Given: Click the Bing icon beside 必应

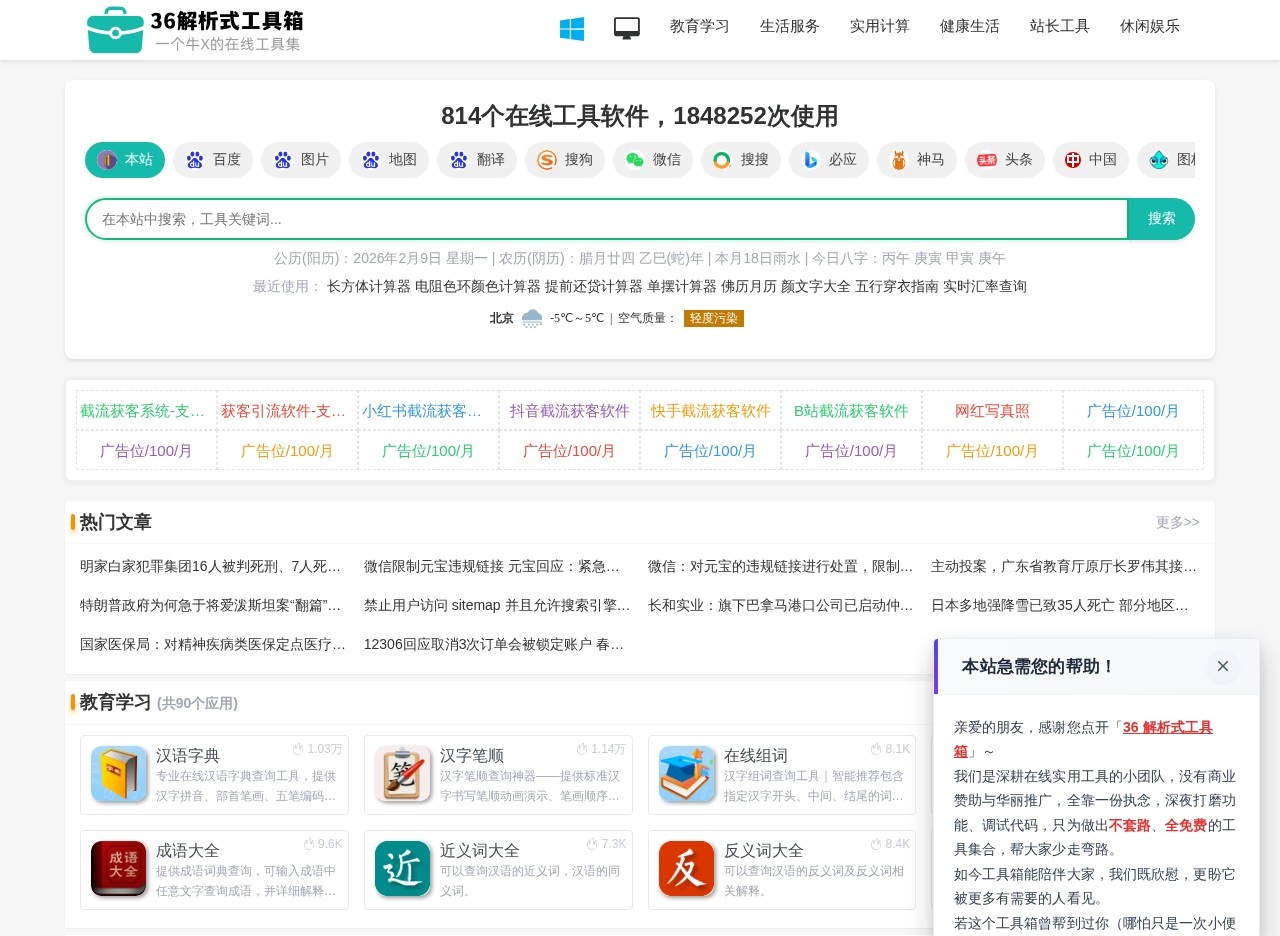Looking at the screenshot, I should (x=810, y=160).
